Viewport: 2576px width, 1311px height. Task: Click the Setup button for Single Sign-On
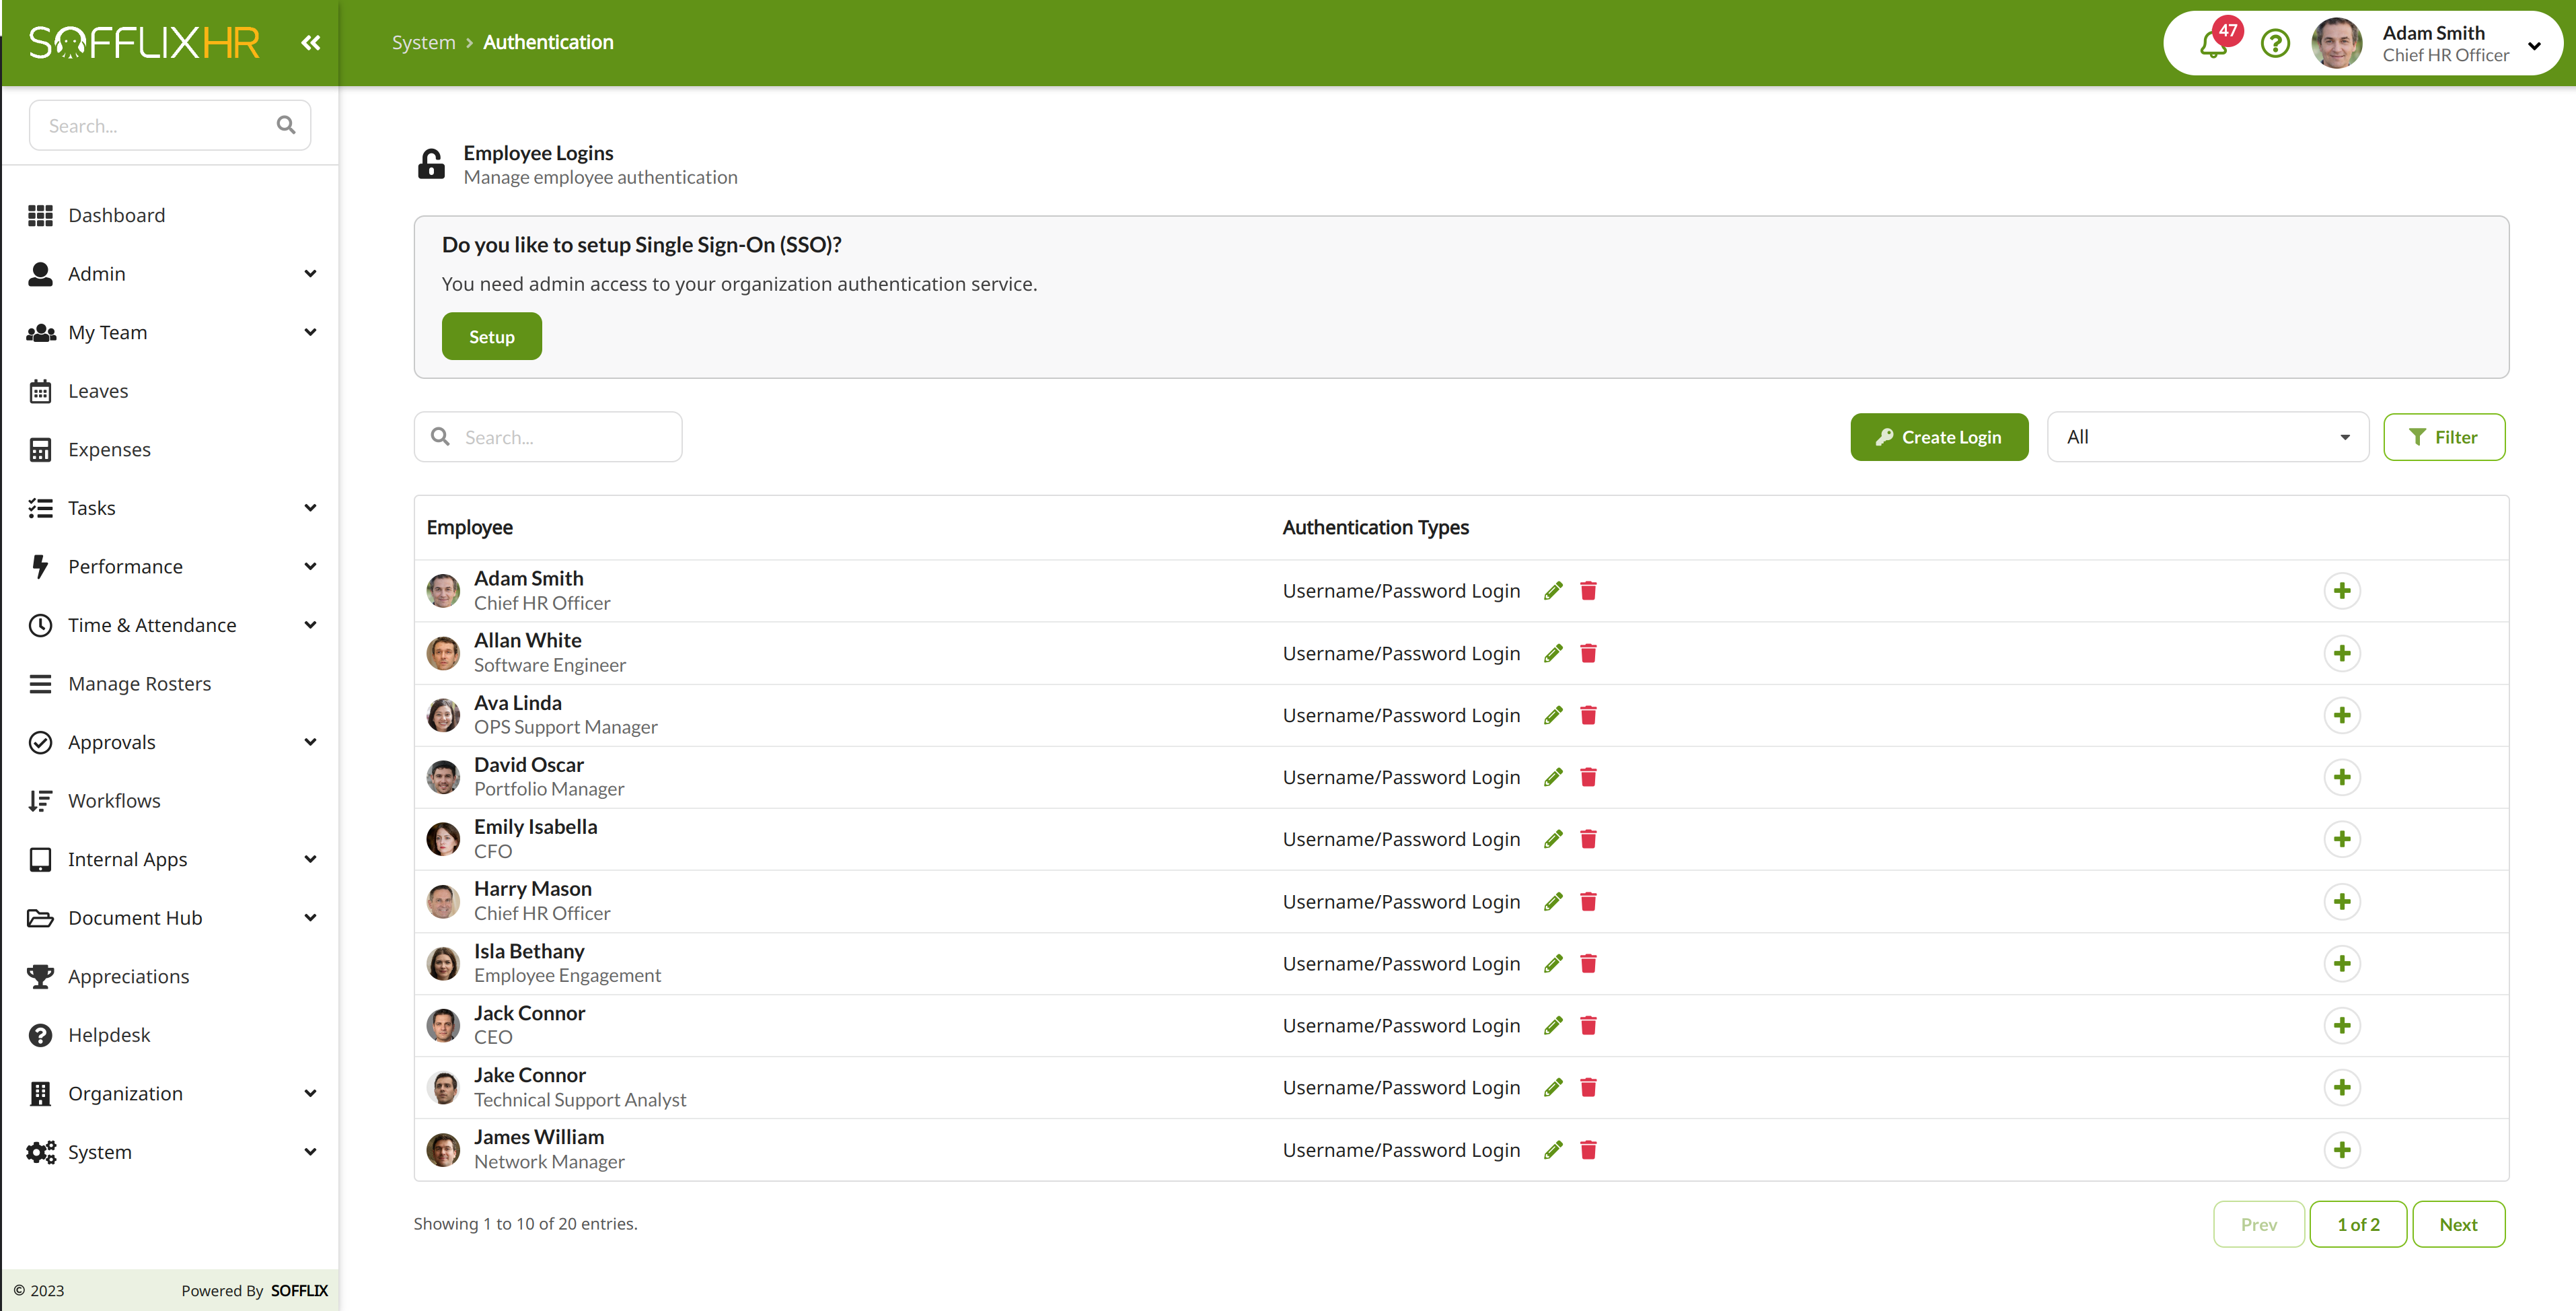[x=491, y=336]
